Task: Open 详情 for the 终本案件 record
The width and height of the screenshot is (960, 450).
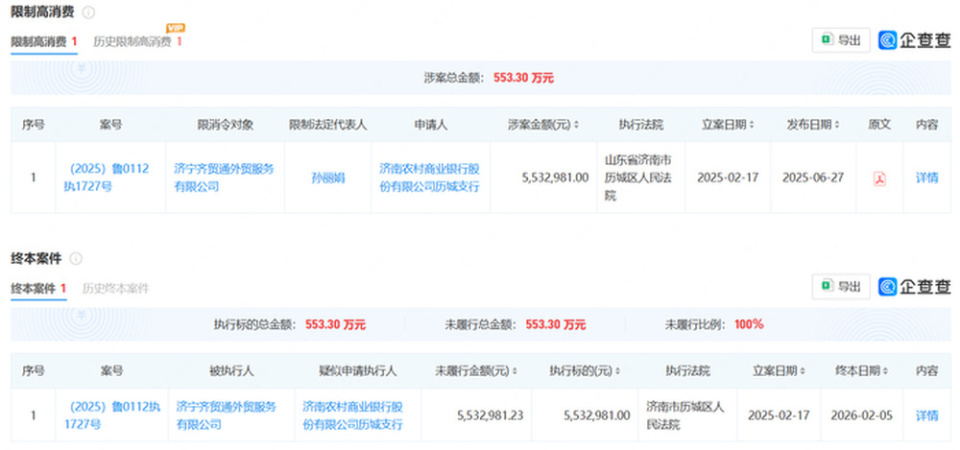Action: coord(927,416)
